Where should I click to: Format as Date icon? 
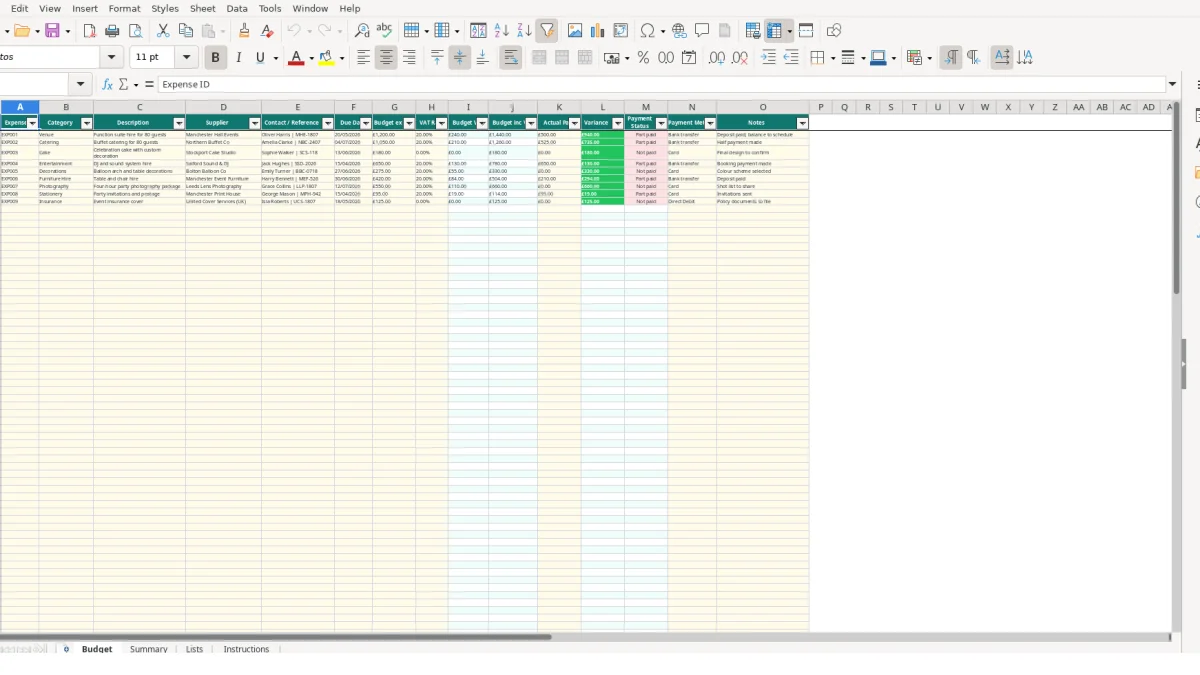[x=689, y=58]
